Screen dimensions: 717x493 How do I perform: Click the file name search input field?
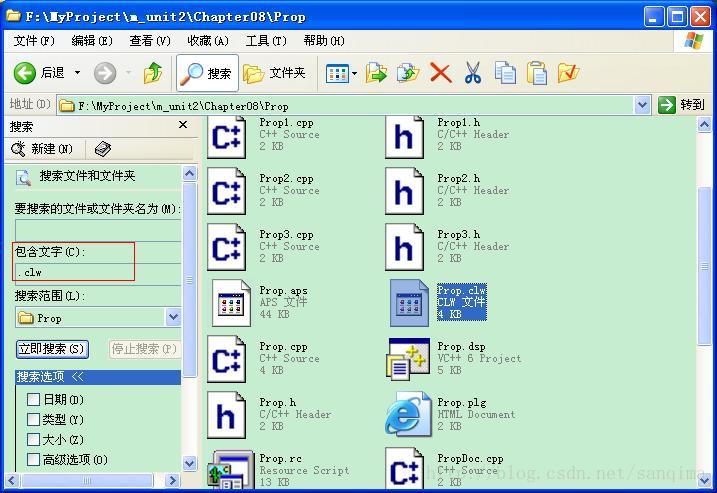98,230
